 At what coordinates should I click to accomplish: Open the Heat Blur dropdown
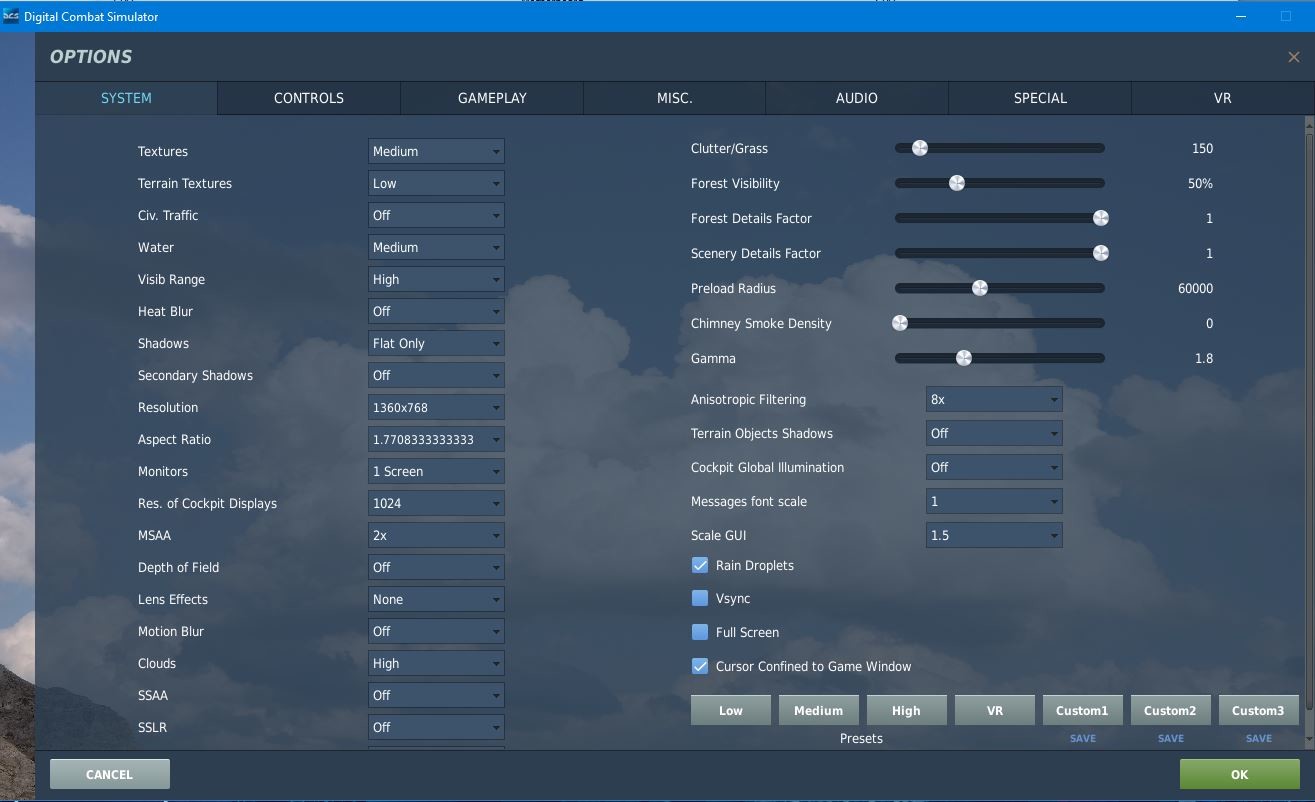[x=436, y=311]
